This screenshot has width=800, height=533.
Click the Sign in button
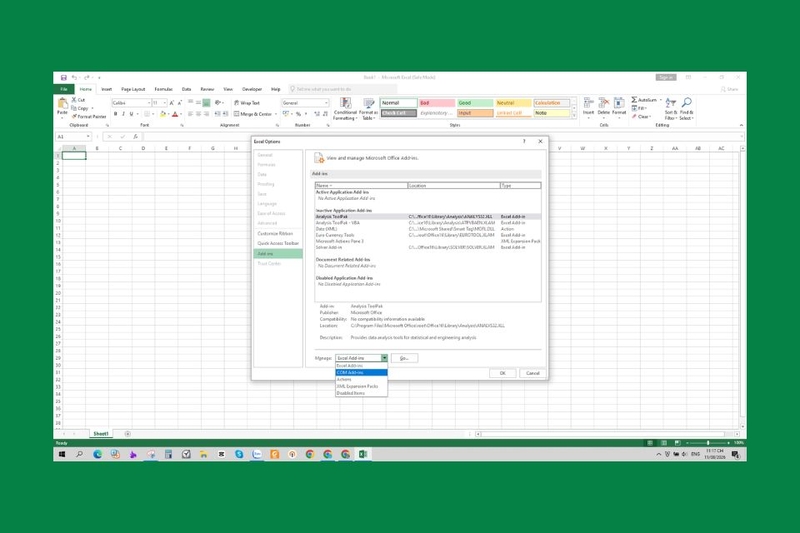(x=666, y=78)
